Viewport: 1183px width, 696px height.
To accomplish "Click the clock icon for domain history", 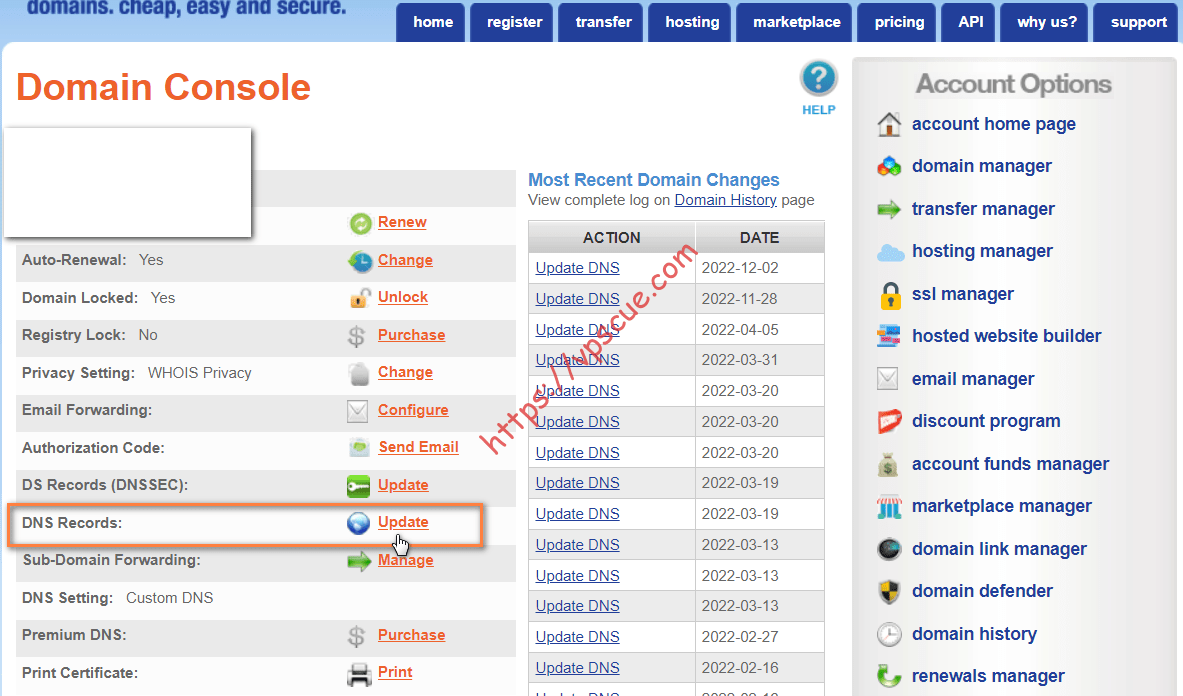I will [x=890, y=634].
